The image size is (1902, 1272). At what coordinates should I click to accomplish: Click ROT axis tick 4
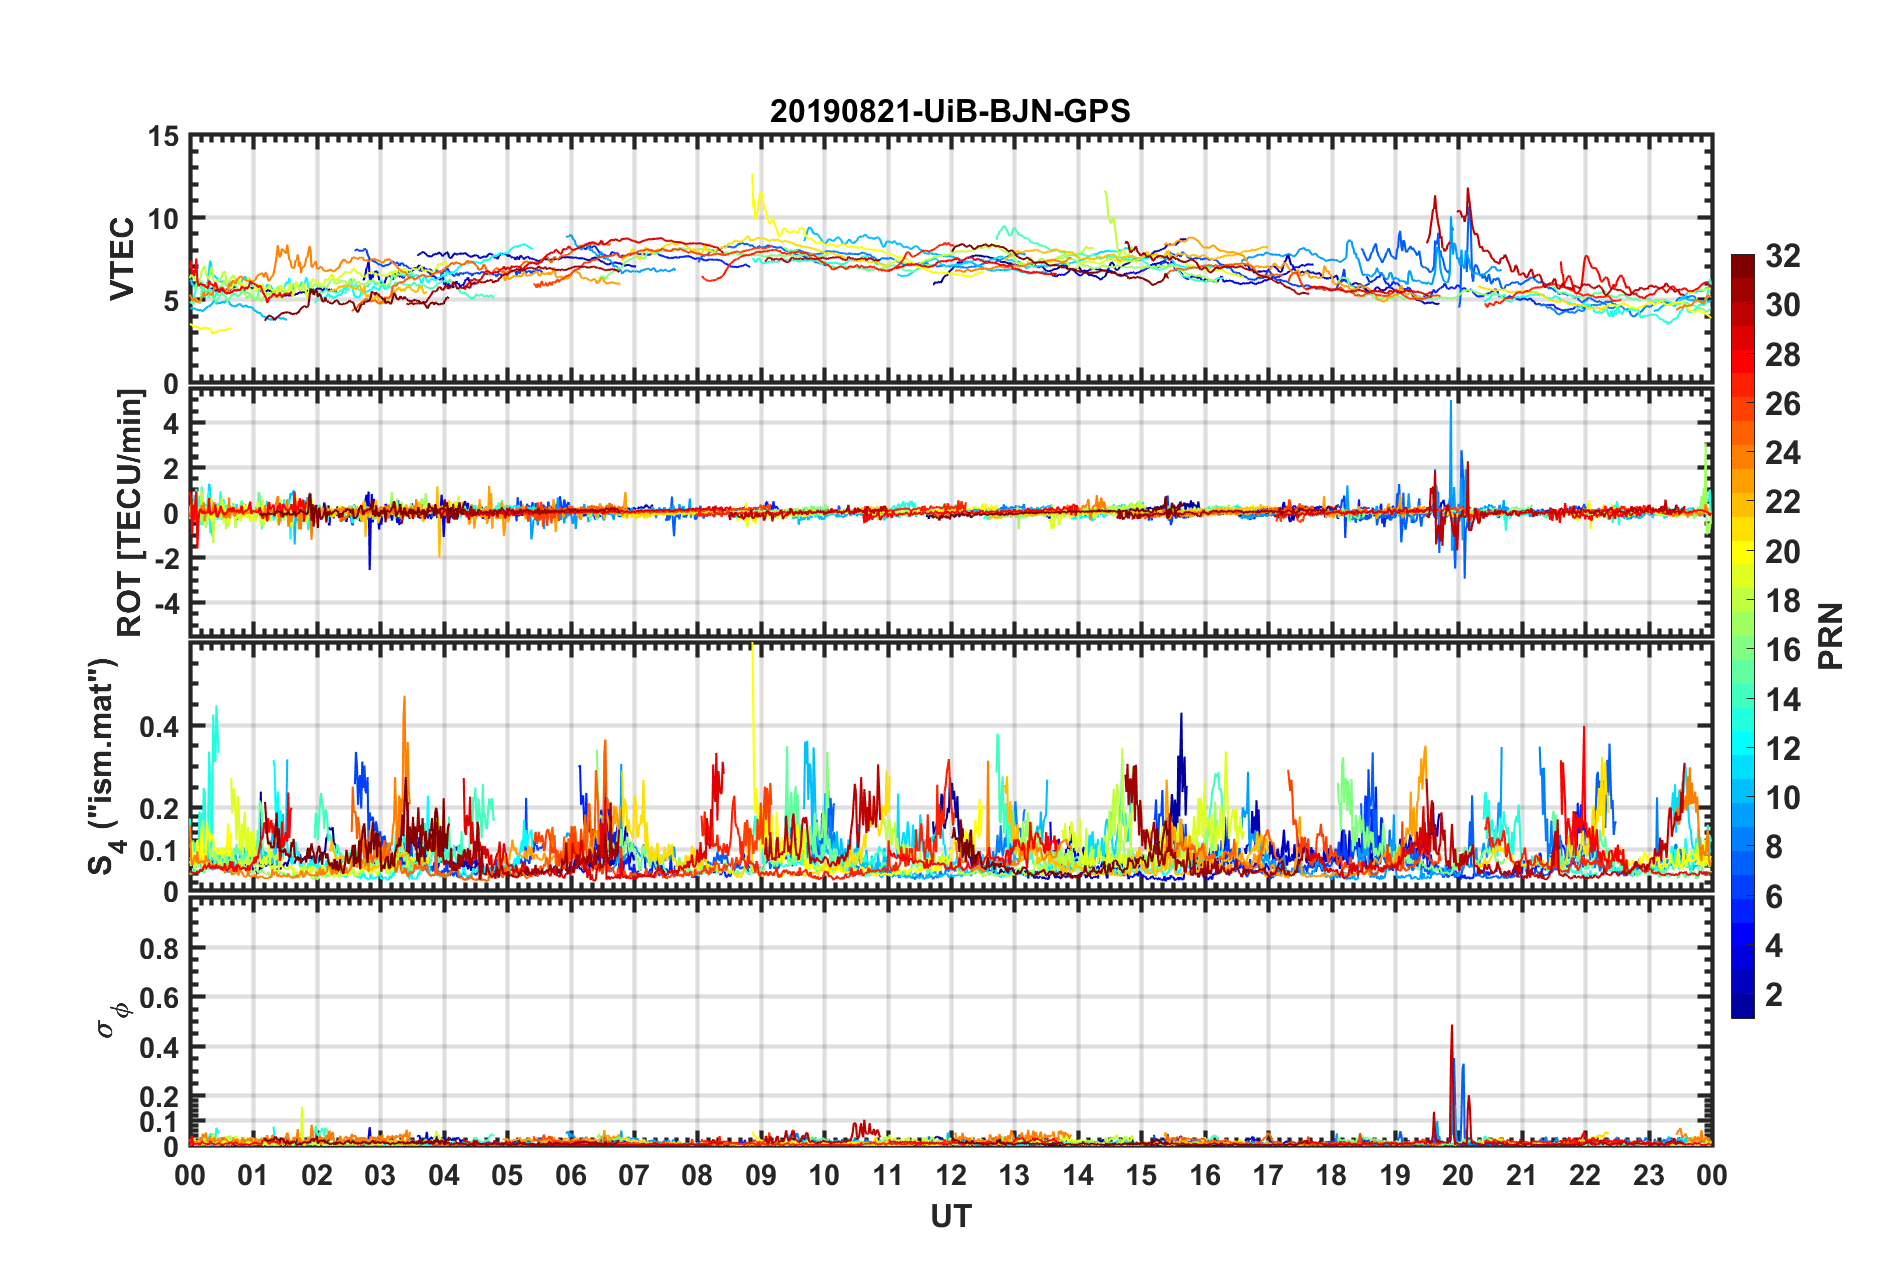tap(171, 424)
